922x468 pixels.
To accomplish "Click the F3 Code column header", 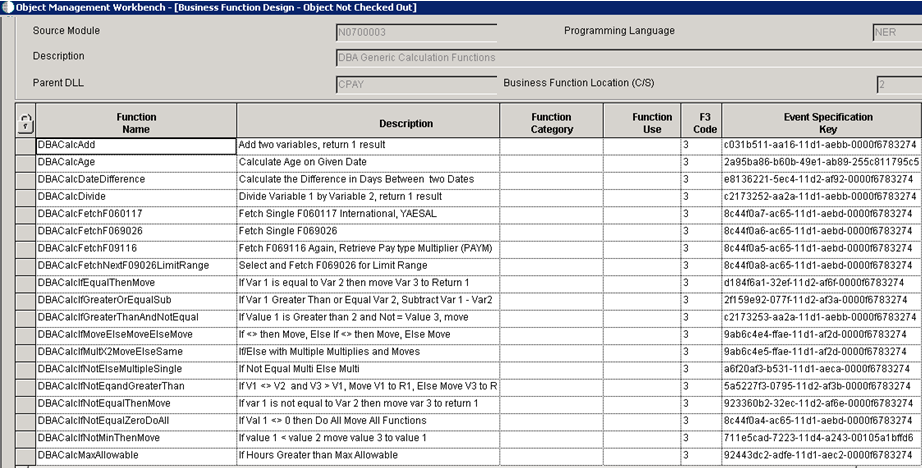I will tap(701, 121).
